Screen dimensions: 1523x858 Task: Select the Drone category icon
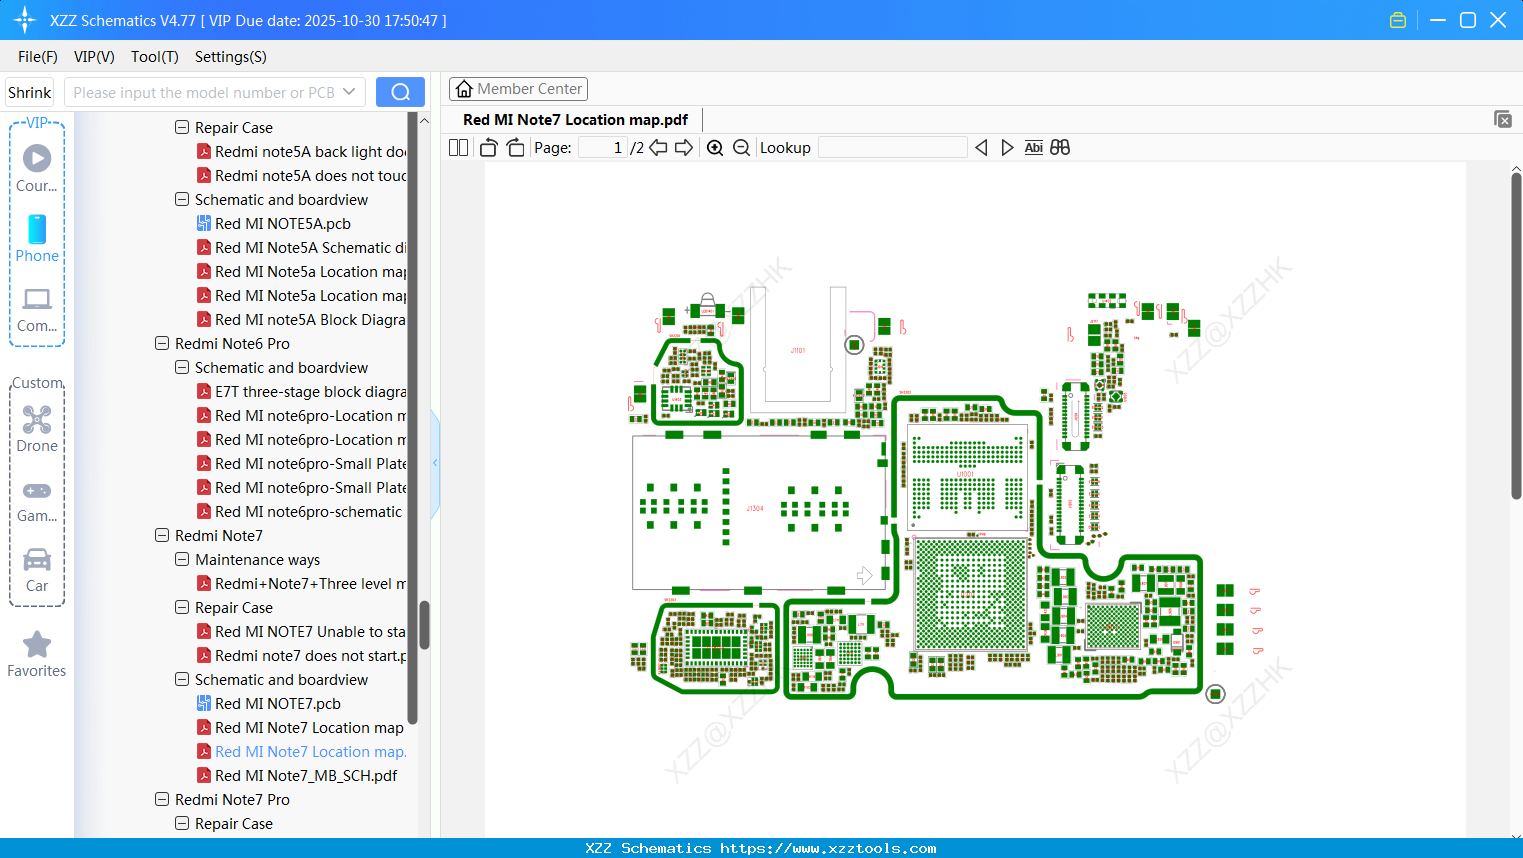click(37, 428)
